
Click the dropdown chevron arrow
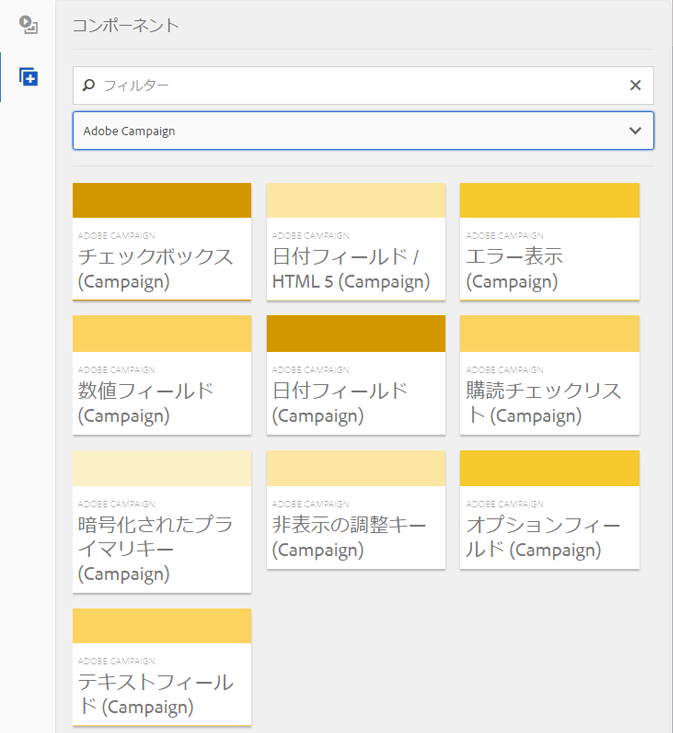click(x=635, y=130)
